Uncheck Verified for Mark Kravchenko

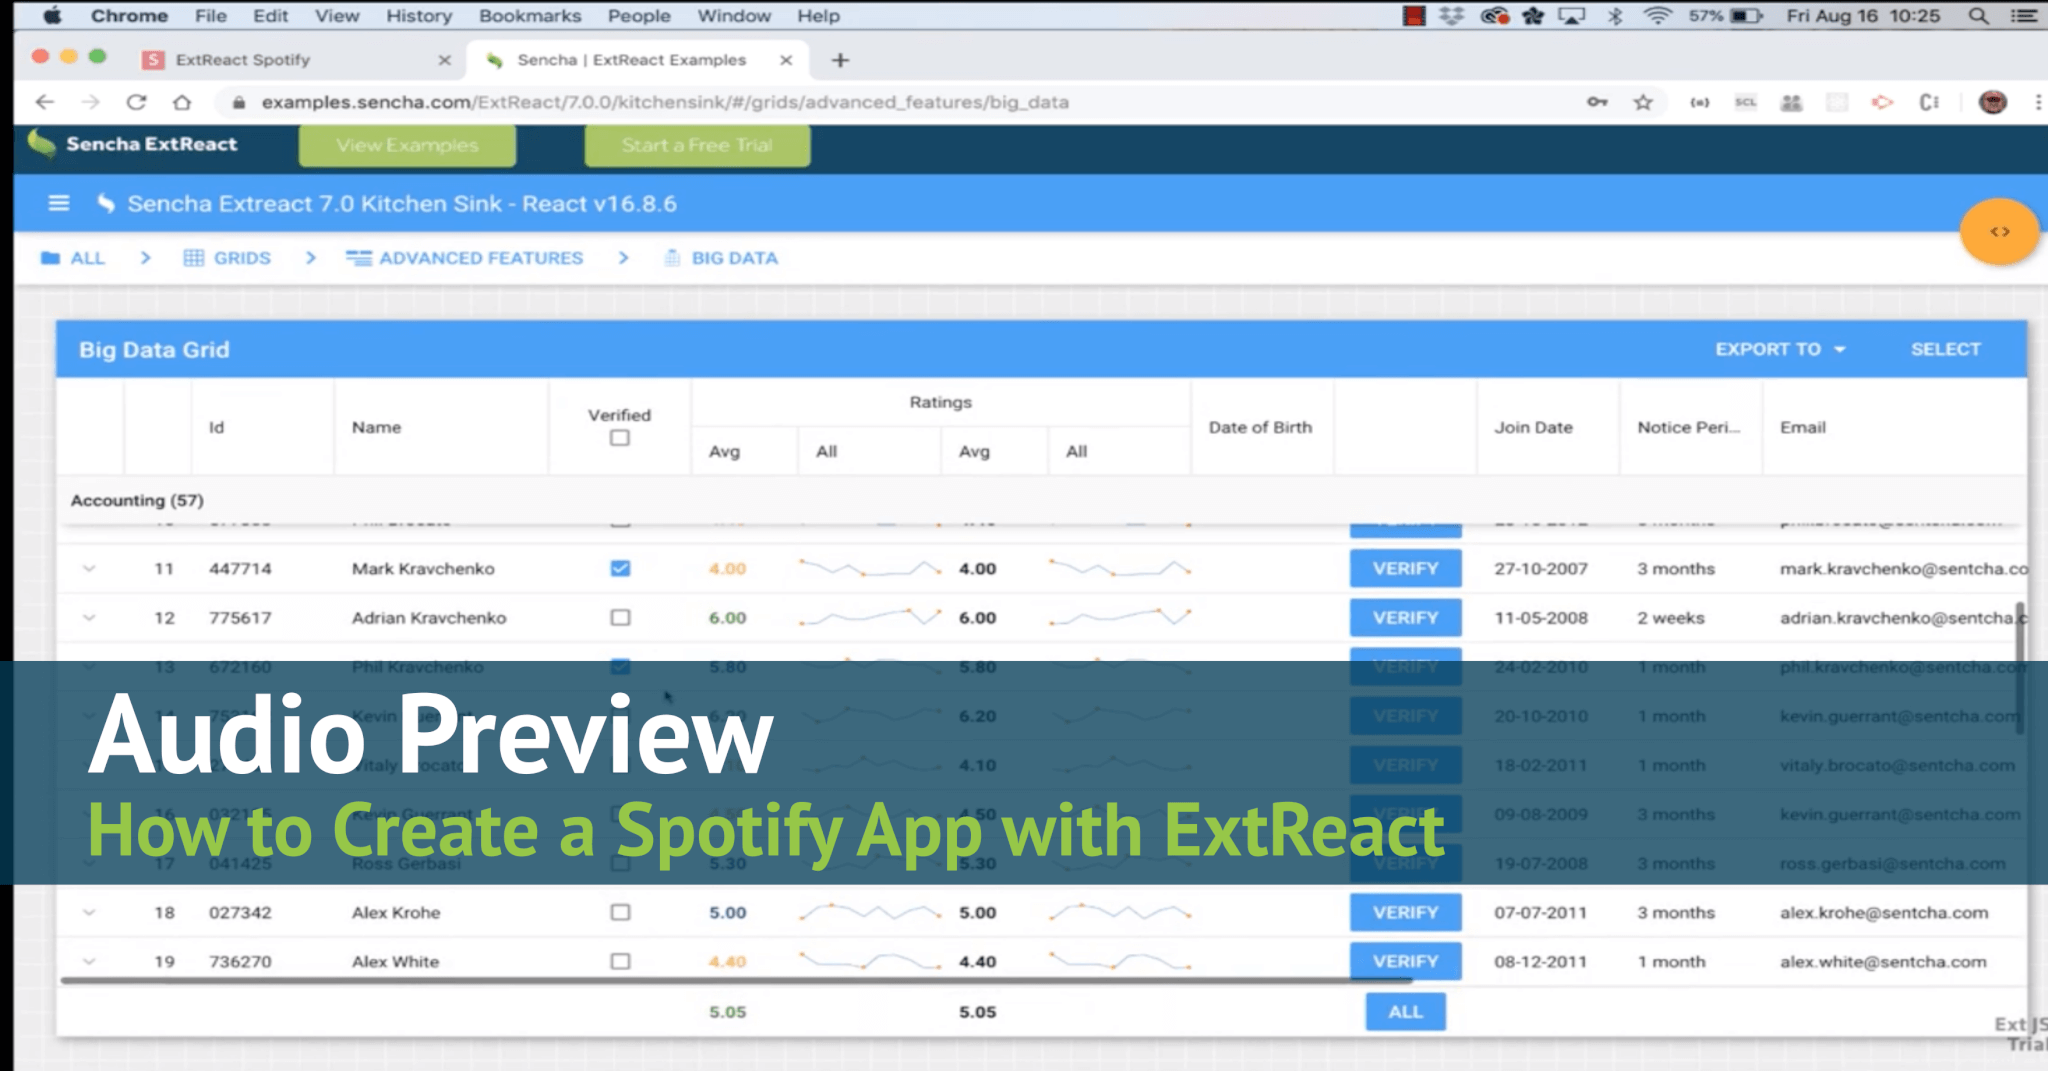coord(620,568)
